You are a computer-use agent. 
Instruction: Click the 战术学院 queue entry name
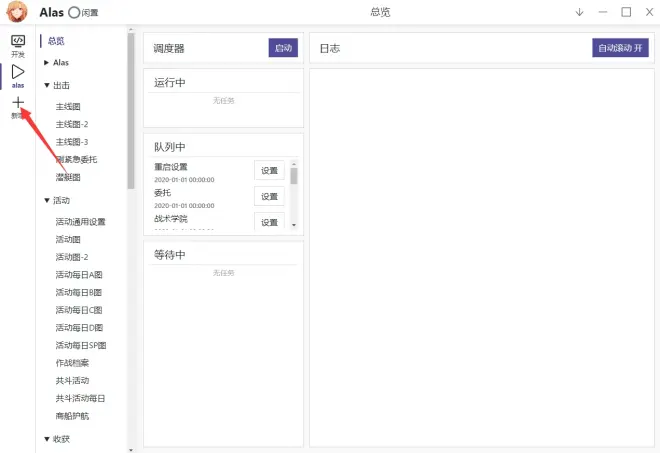point(171,219)
